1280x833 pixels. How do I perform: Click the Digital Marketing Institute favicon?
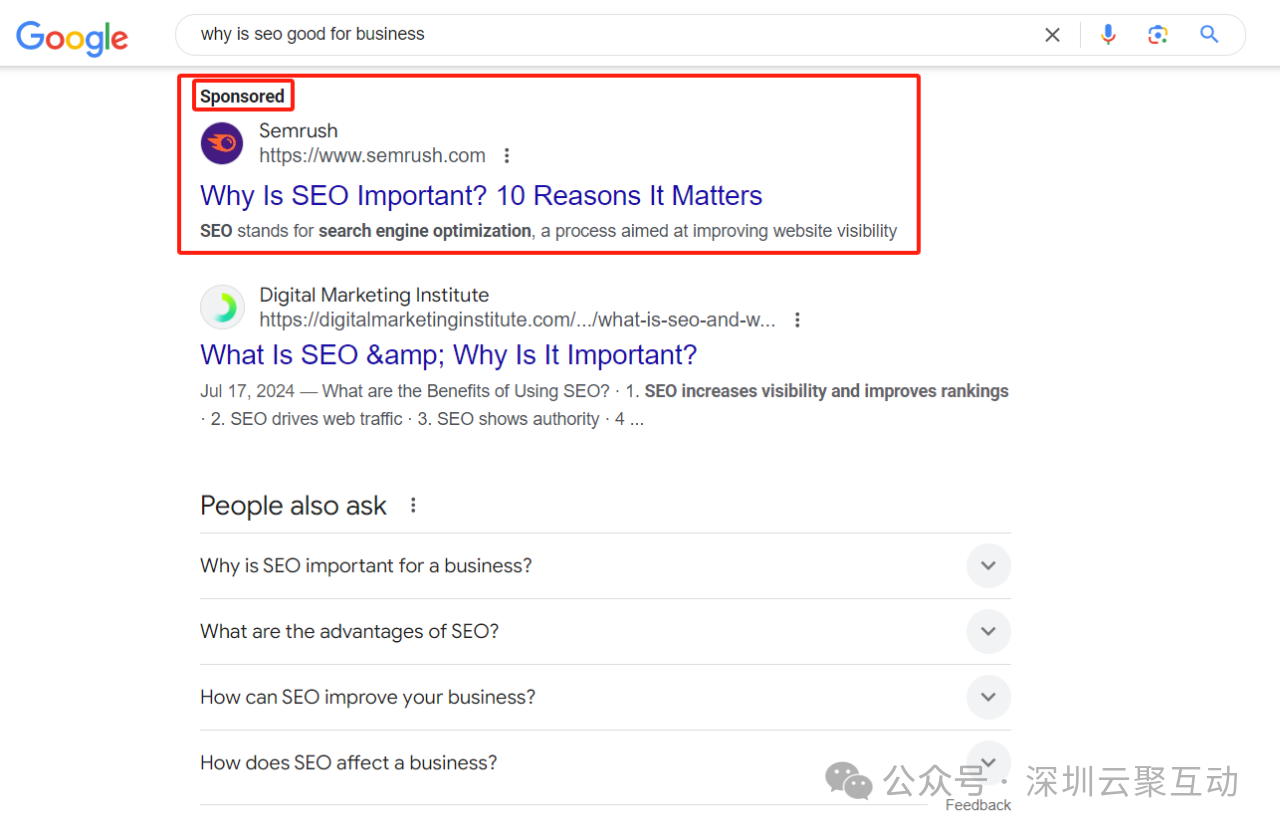(222, 307)
